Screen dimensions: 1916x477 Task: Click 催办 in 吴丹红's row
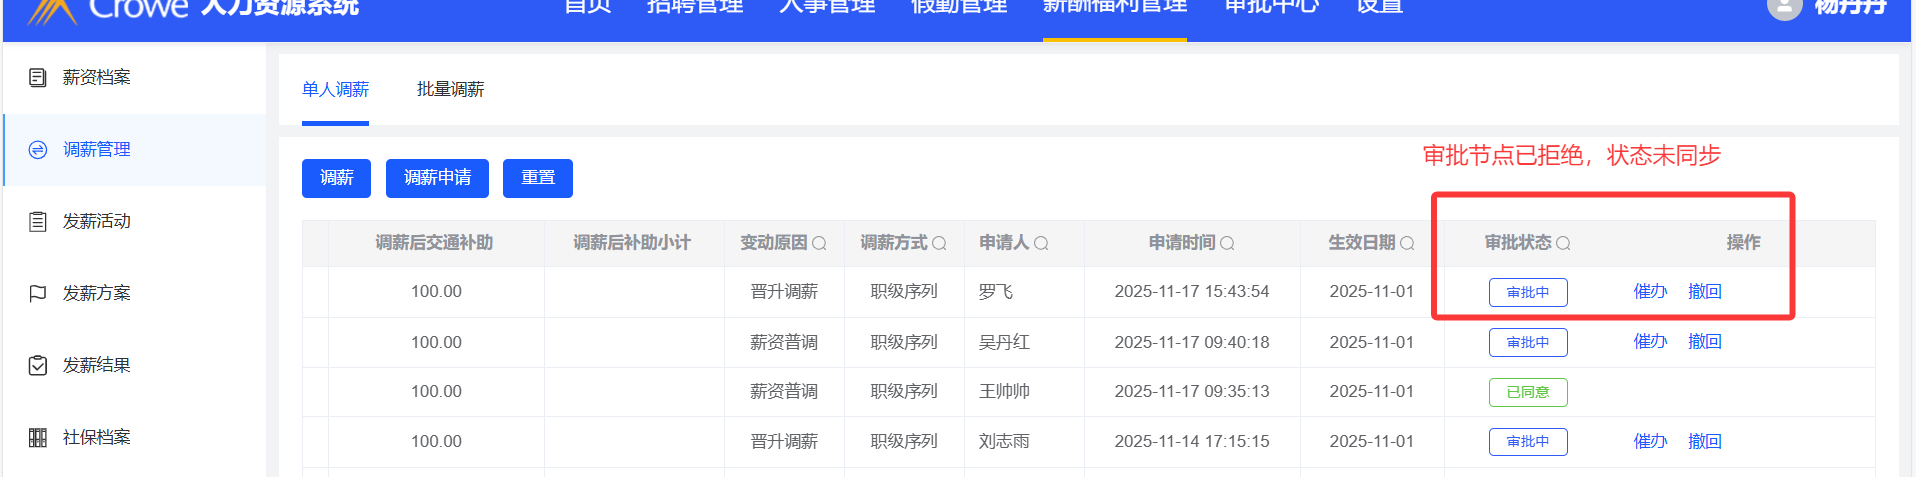click(x=1650, y=342)
